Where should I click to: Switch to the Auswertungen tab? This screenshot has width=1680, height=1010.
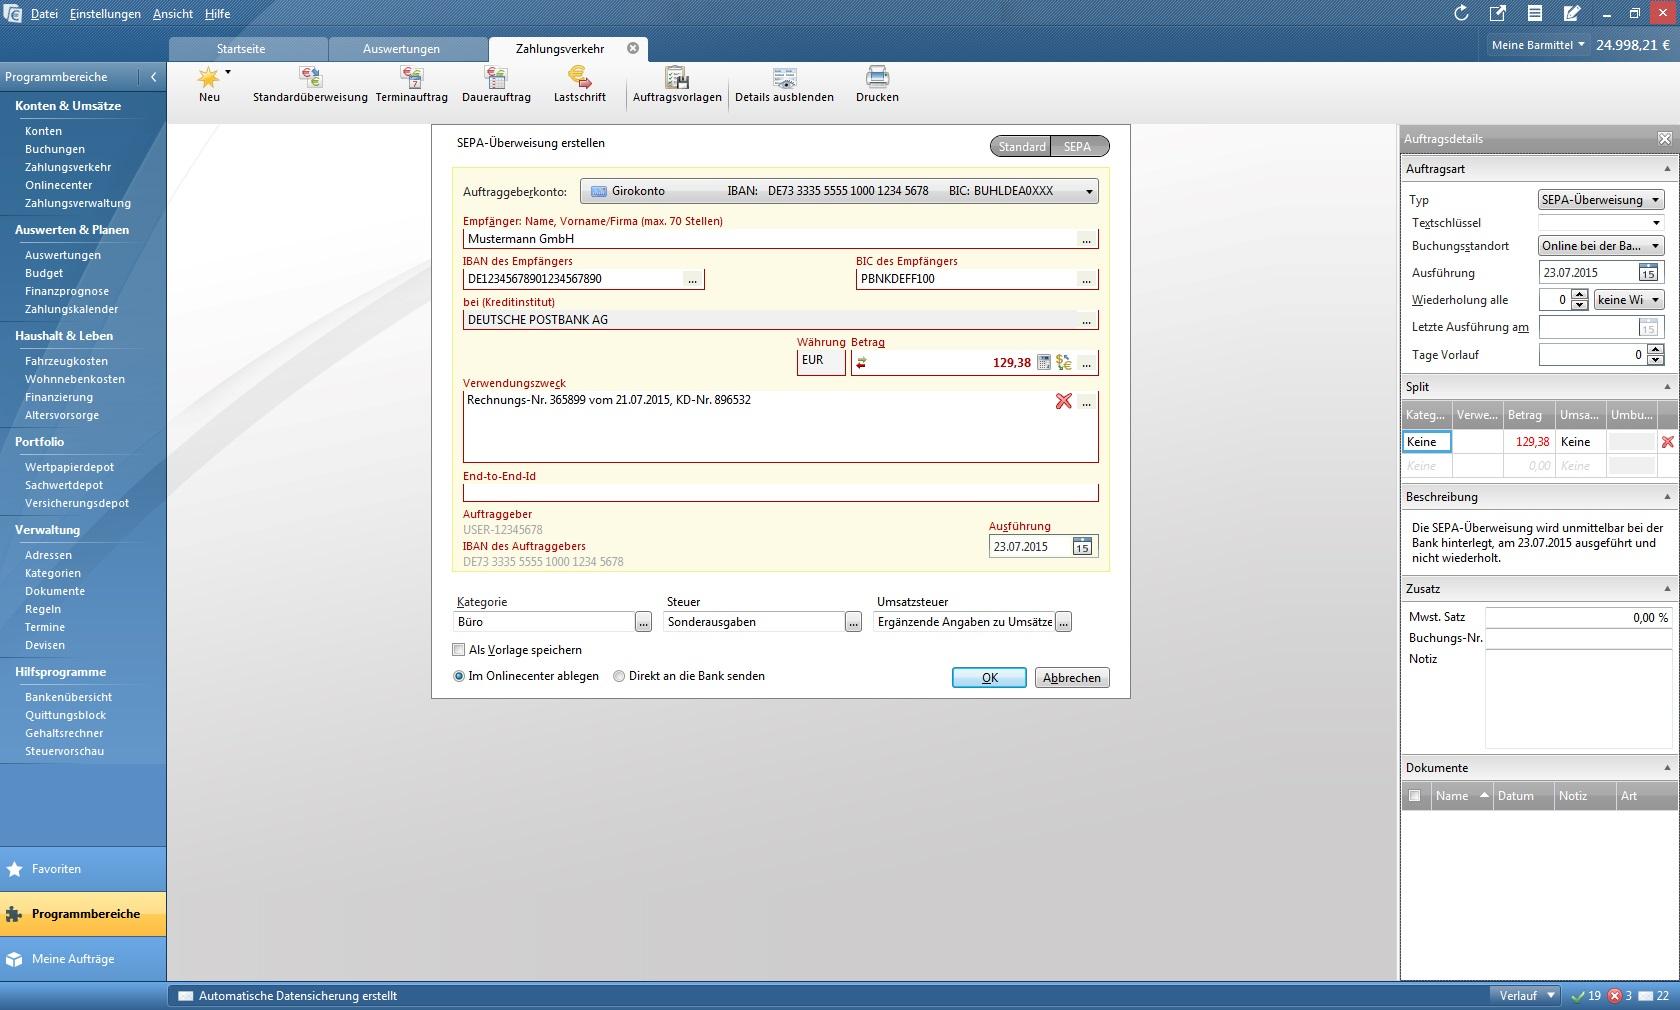pyautogui.click(x=401, y=49)
